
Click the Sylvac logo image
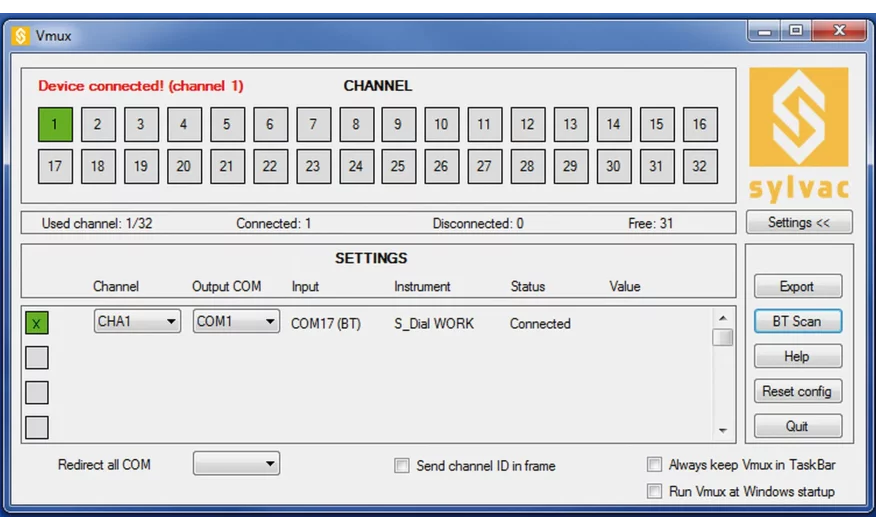[x=799, y=135]
